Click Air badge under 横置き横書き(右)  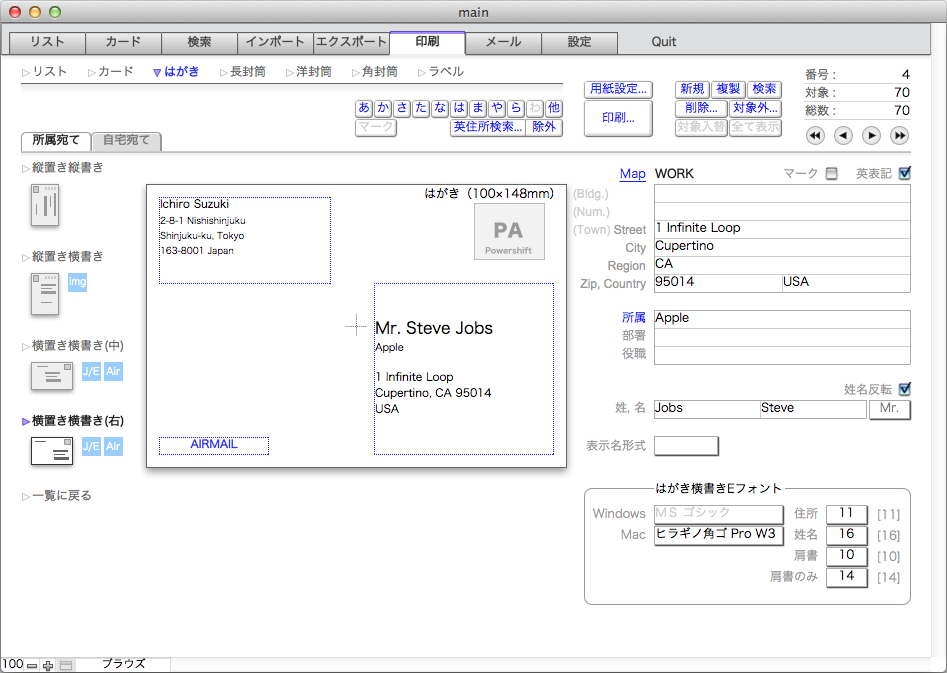(113, 446)
